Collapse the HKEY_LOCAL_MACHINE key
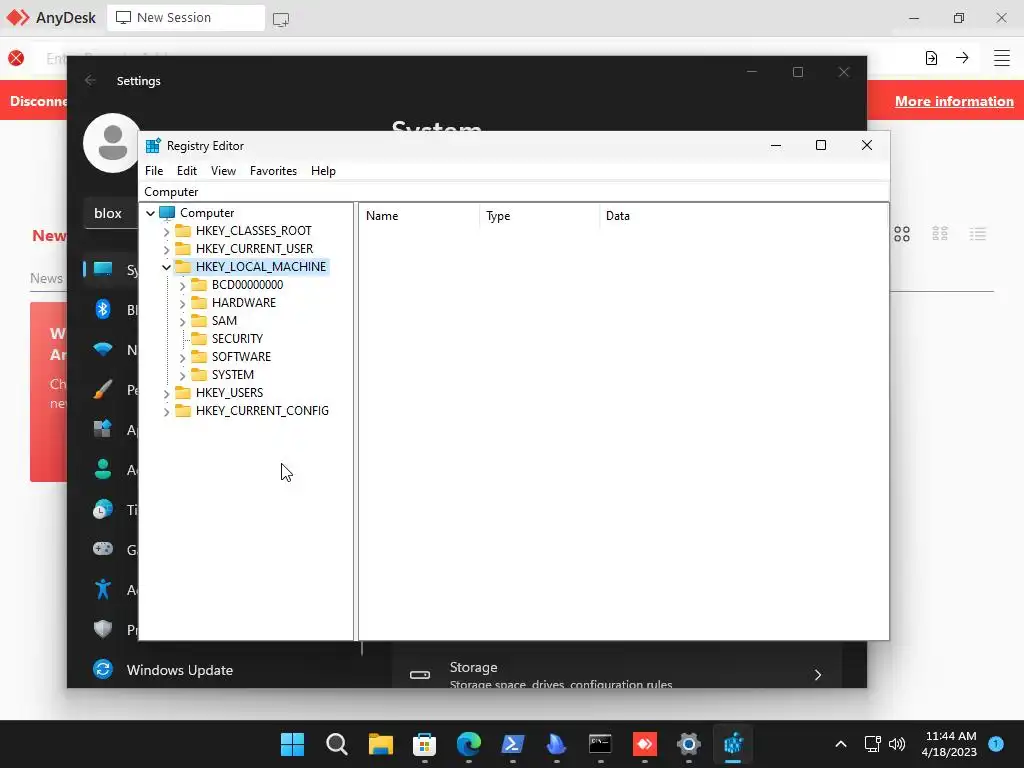1024x768 pixels. (x=166, y=267)
